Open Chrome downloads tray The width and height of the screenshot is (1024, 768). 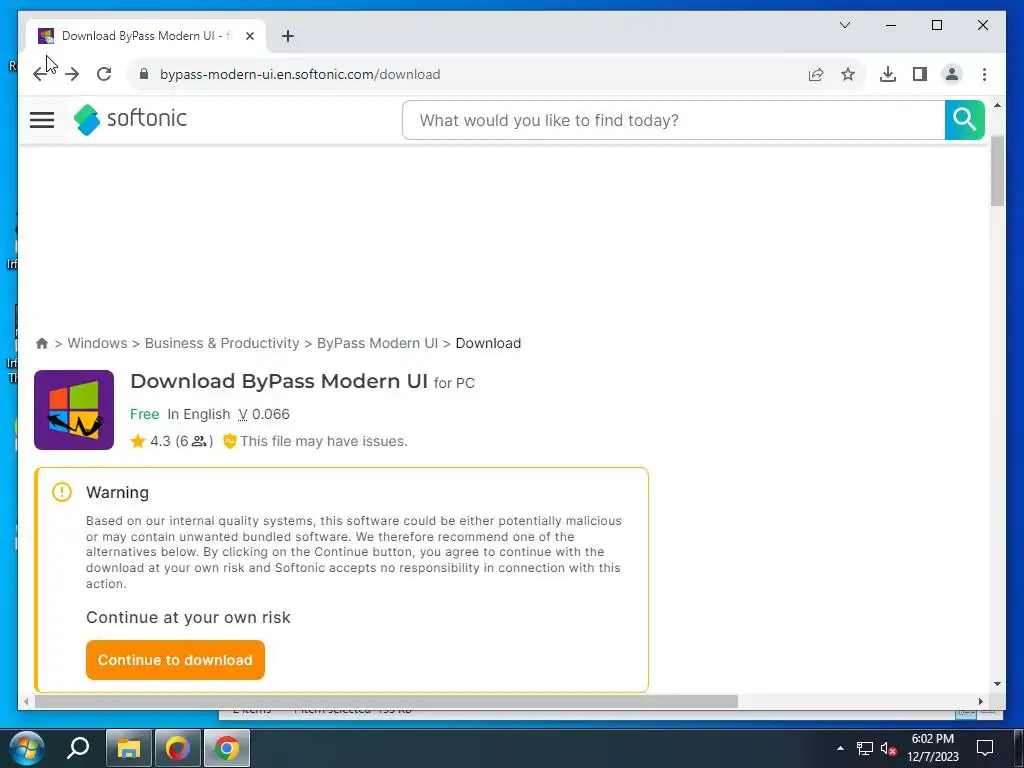pos(888,74)
